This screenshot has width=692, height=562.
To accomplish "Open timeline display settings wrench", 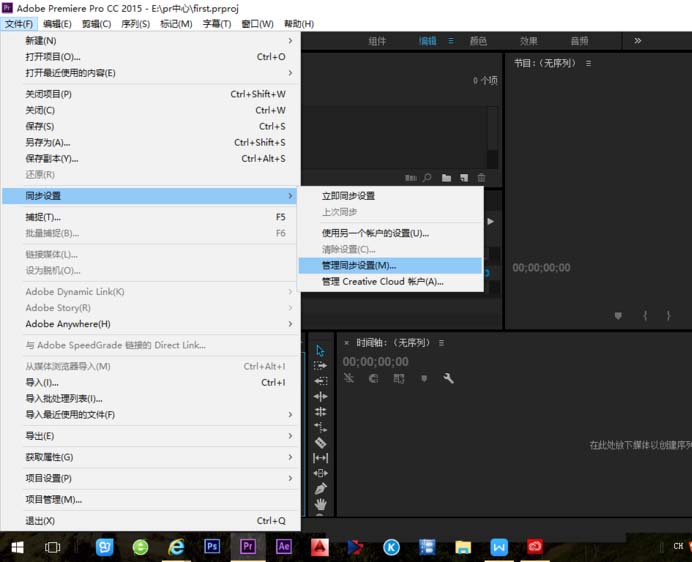I will point(448,378).
